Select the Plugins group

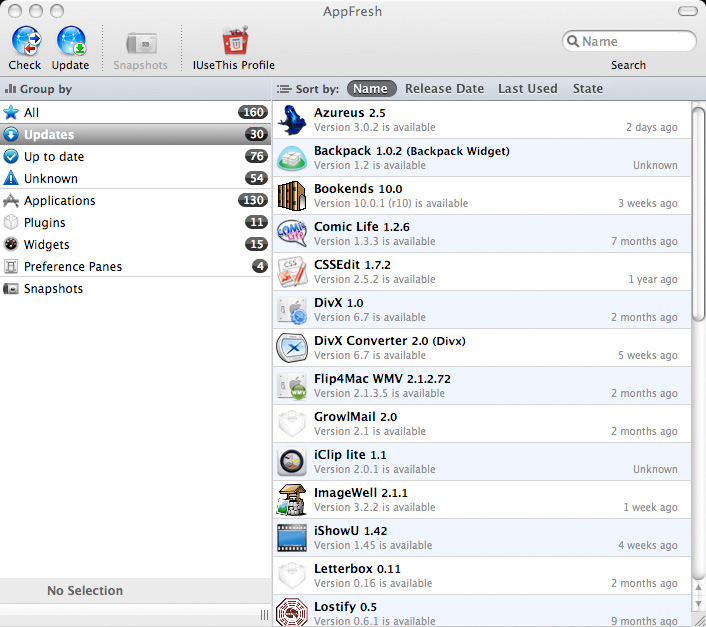(135, 222)
